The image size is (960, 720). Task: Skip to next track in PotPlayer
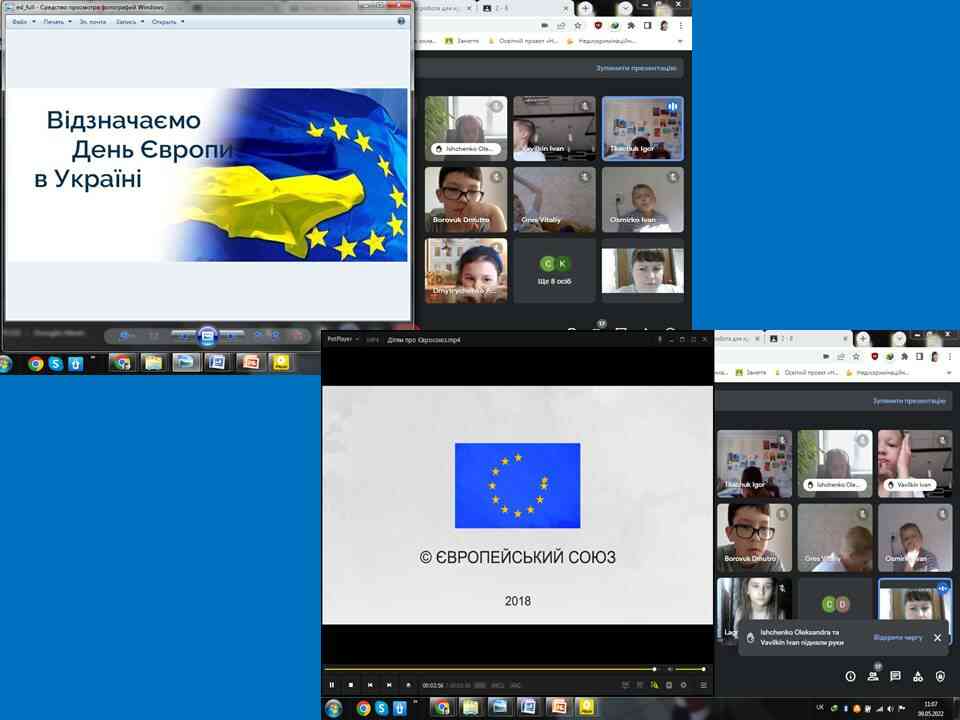(x=389, y=684)
